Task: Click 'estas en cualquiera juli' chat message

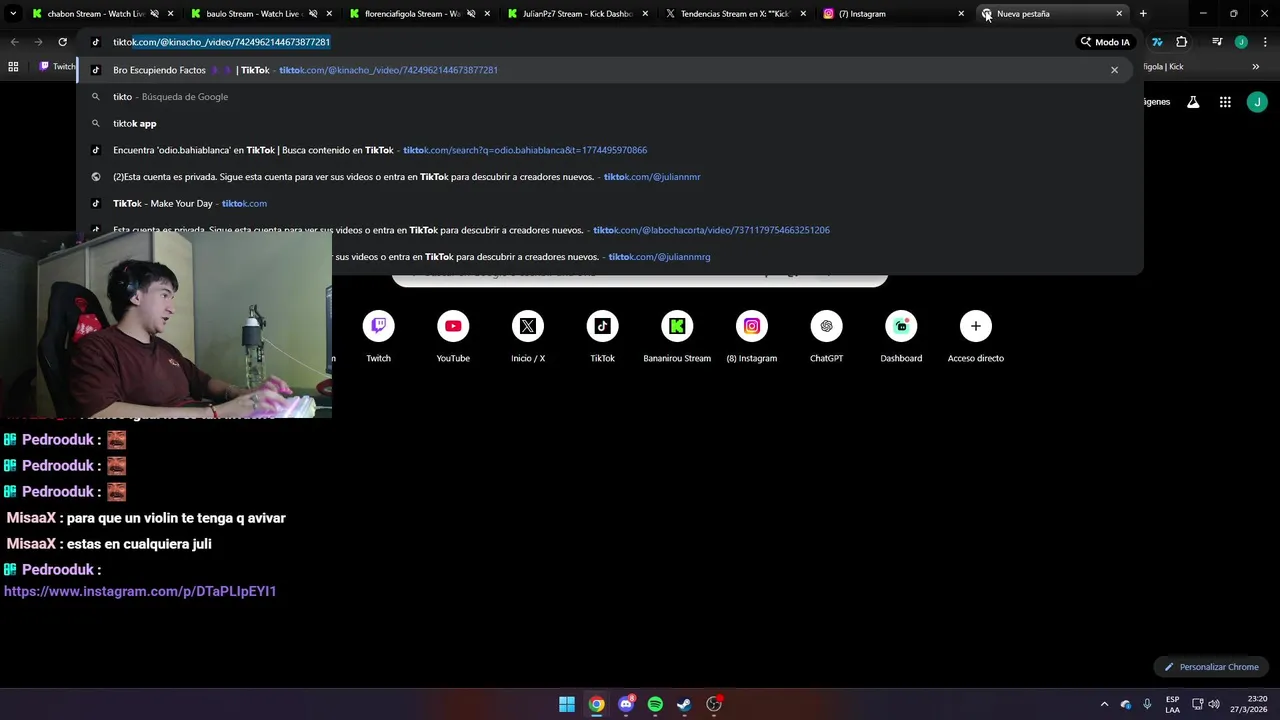Action: click(x=139, y=544)
